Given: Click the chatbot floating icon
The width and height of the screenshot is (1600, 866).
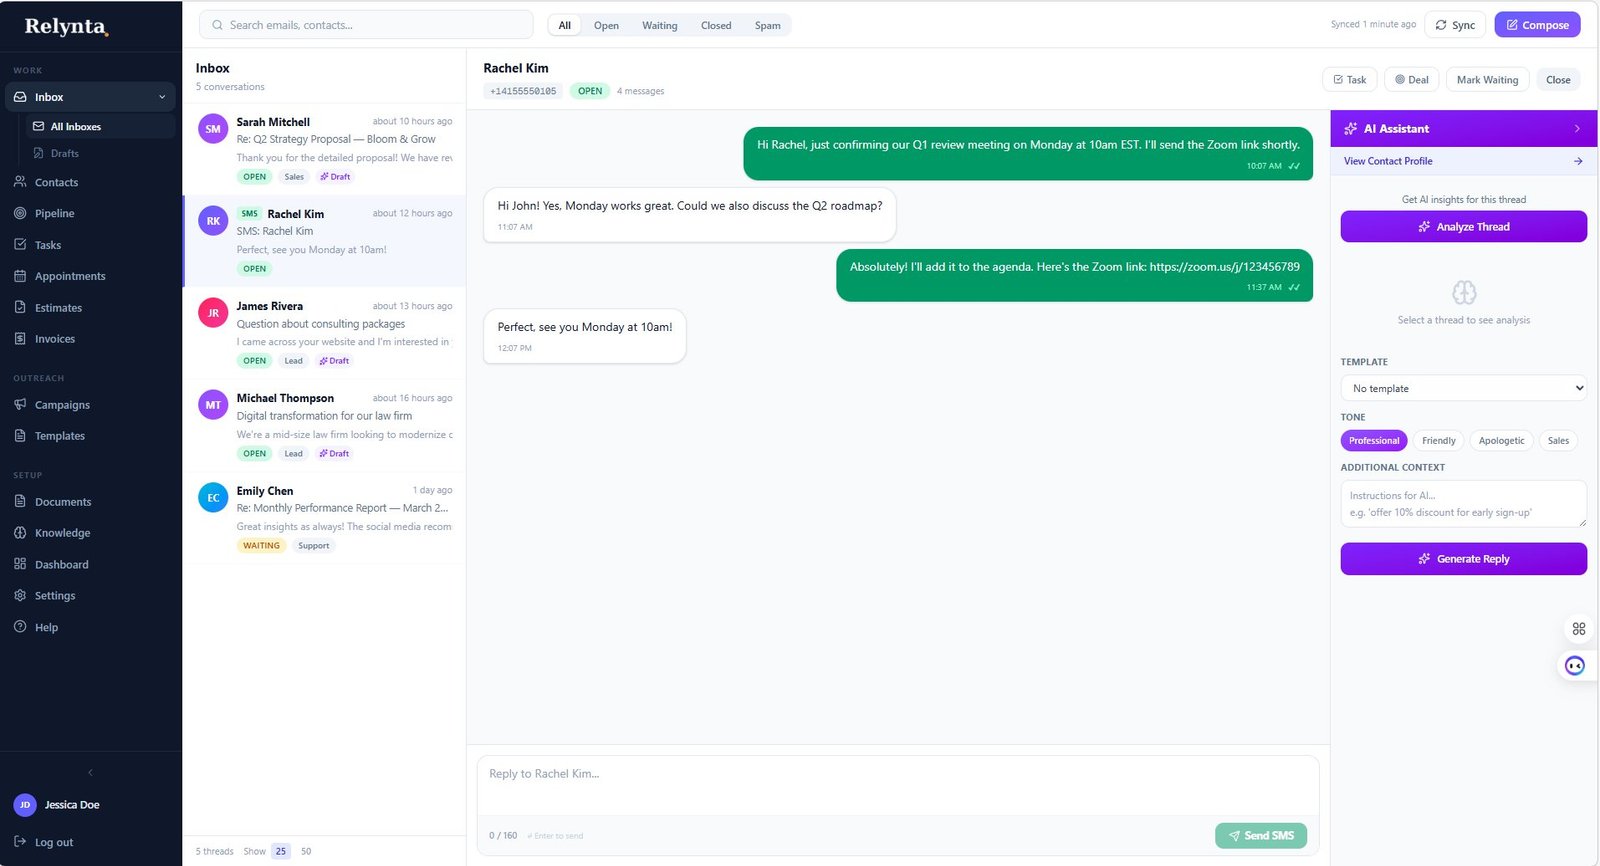Looking at the screenshot, I should [x=1575, y=666].
